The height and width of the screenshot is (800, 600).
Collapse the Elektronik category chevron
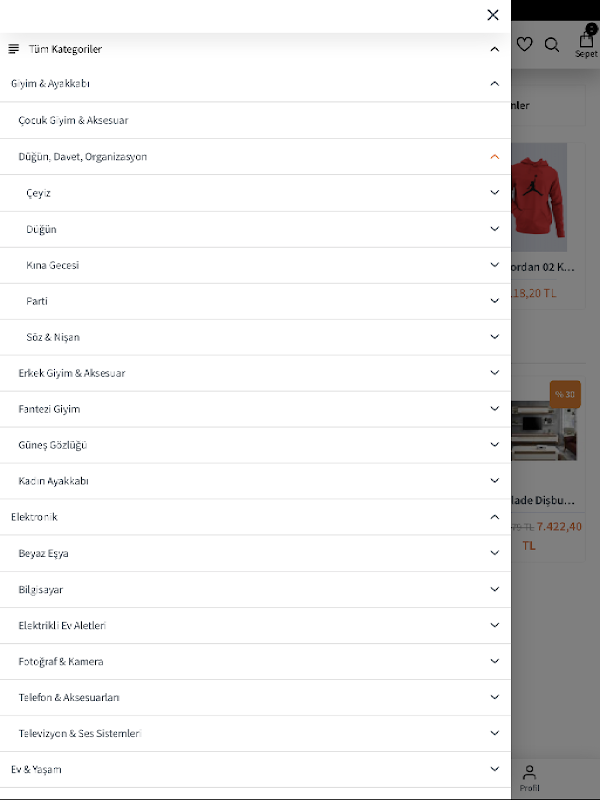[494, 517]
